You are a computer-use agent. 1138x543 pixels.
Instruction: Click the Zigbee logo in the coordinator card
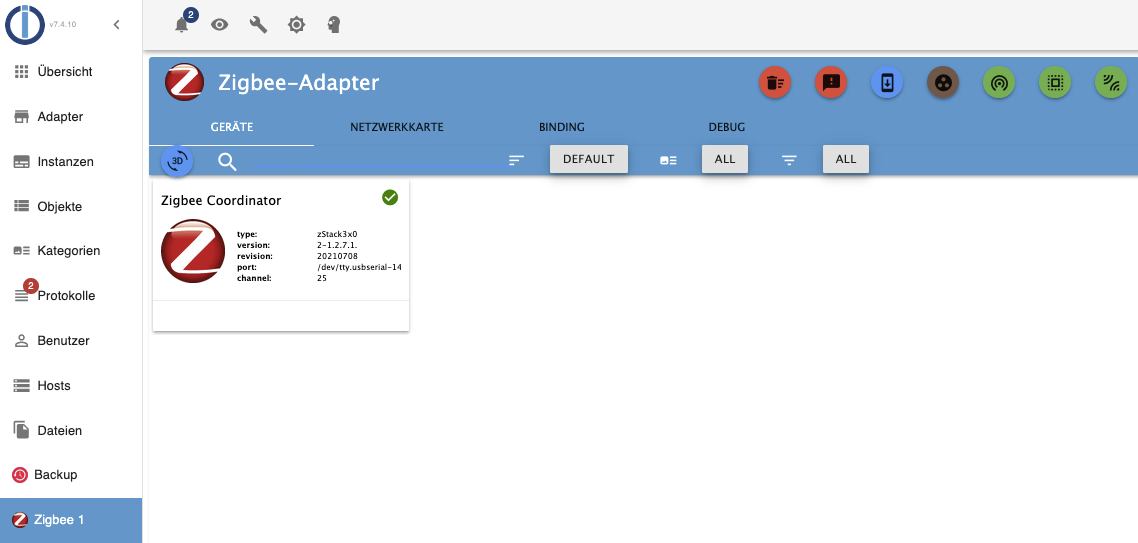point(193,250)
